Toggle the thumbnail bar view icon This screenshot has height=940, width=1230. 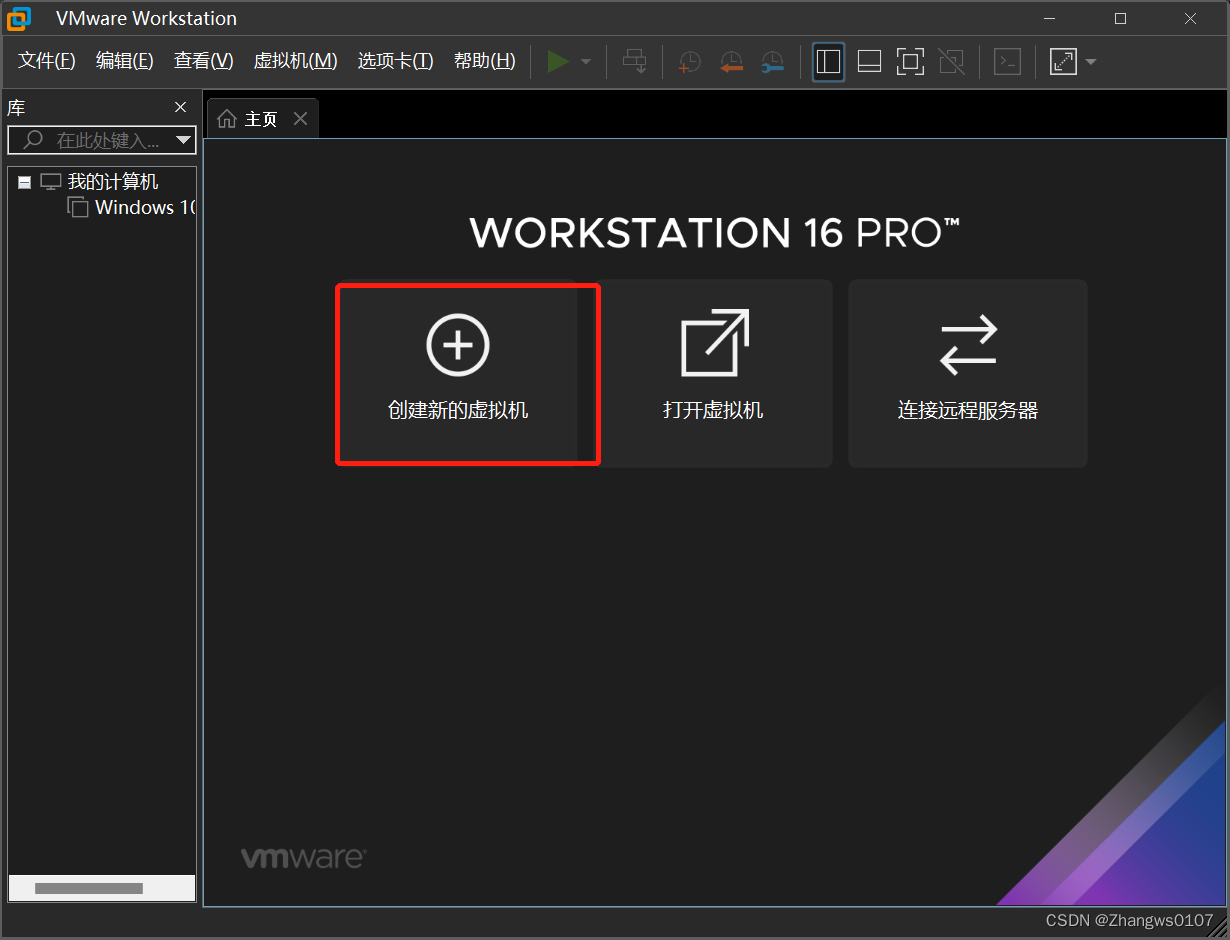(x=869, y=61)
